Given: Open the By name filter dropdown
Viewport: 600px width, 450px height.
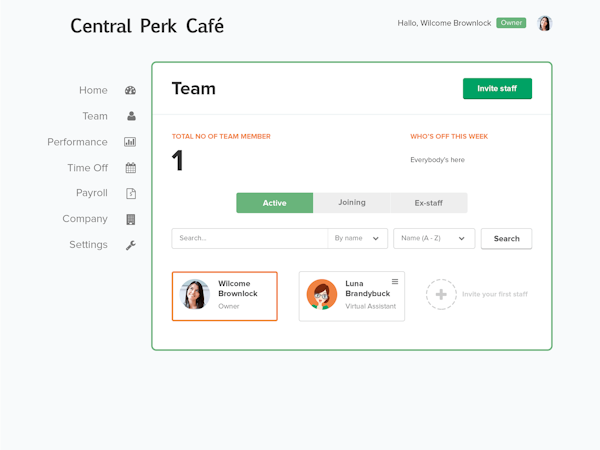Looking at the screenshot, I should click(357, 238).
